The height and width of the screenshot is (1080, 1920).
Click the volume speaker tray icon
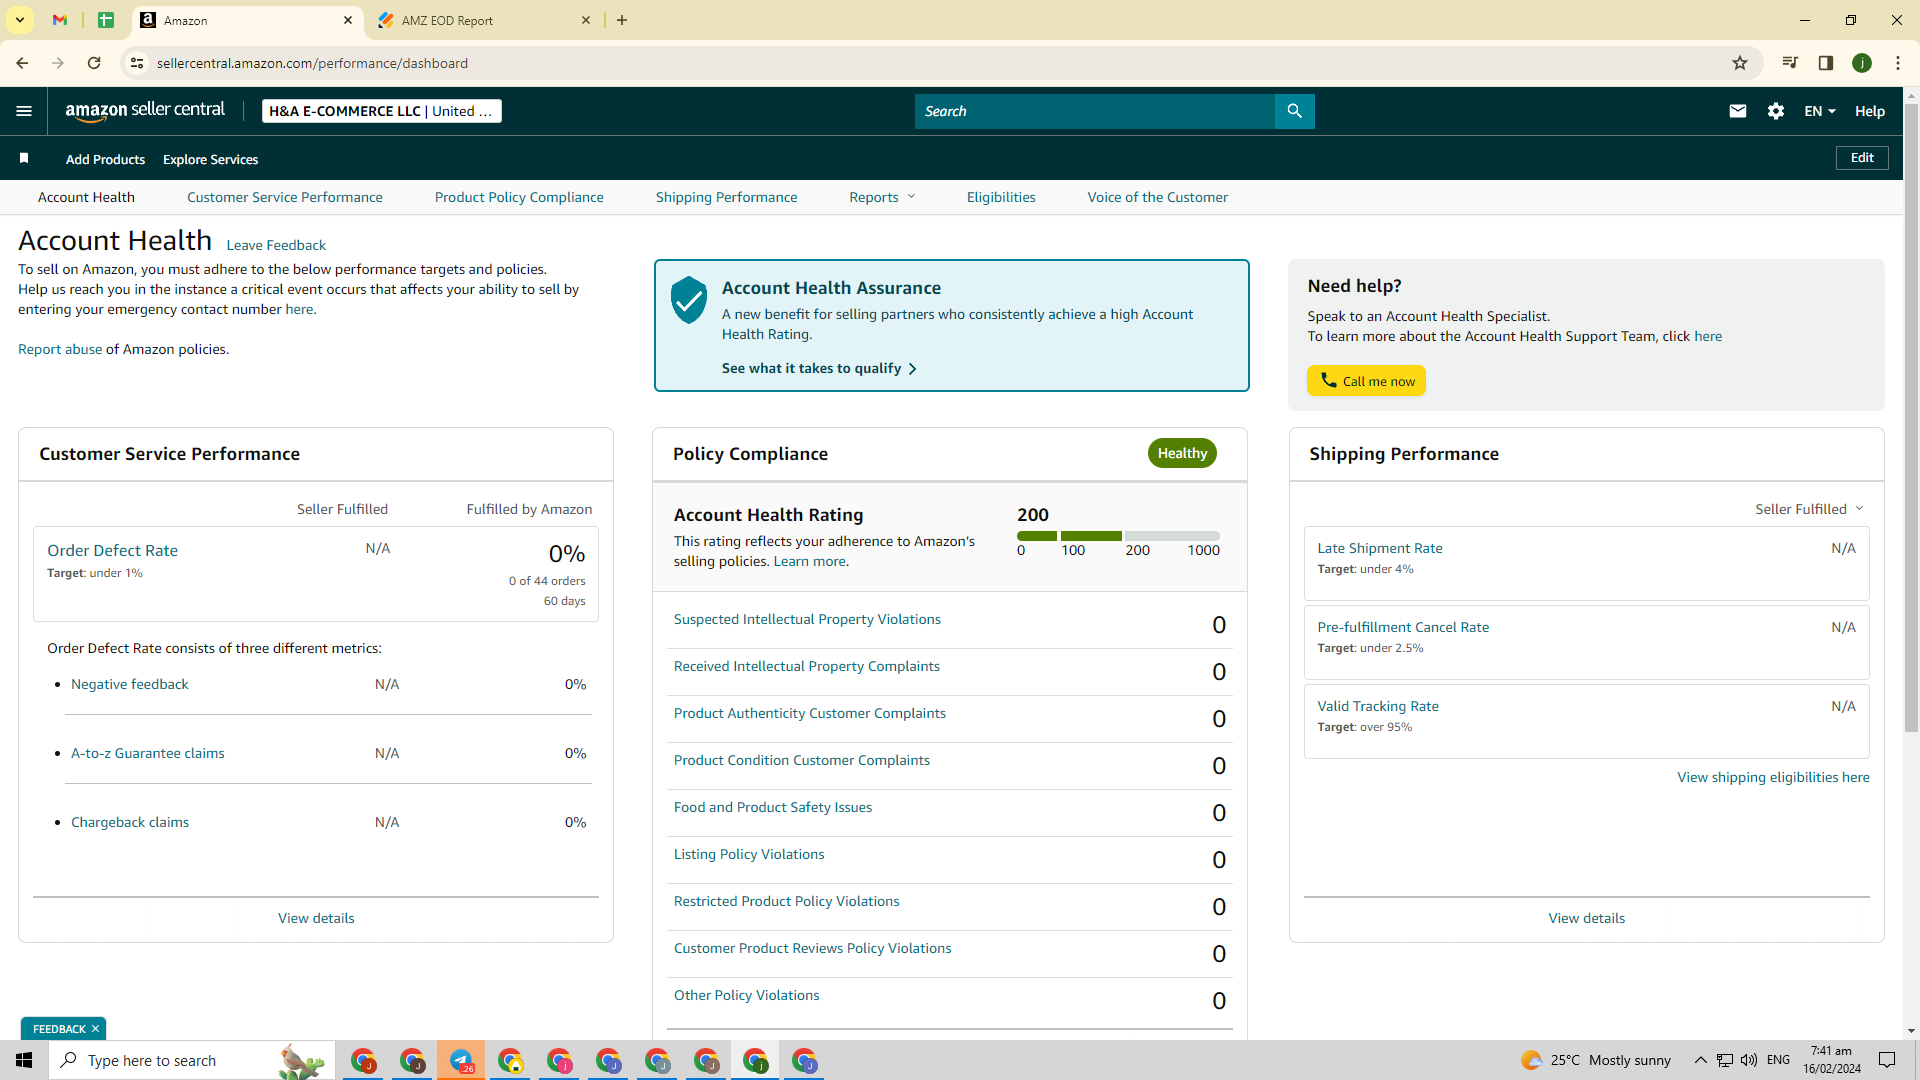[1749, 1060]
